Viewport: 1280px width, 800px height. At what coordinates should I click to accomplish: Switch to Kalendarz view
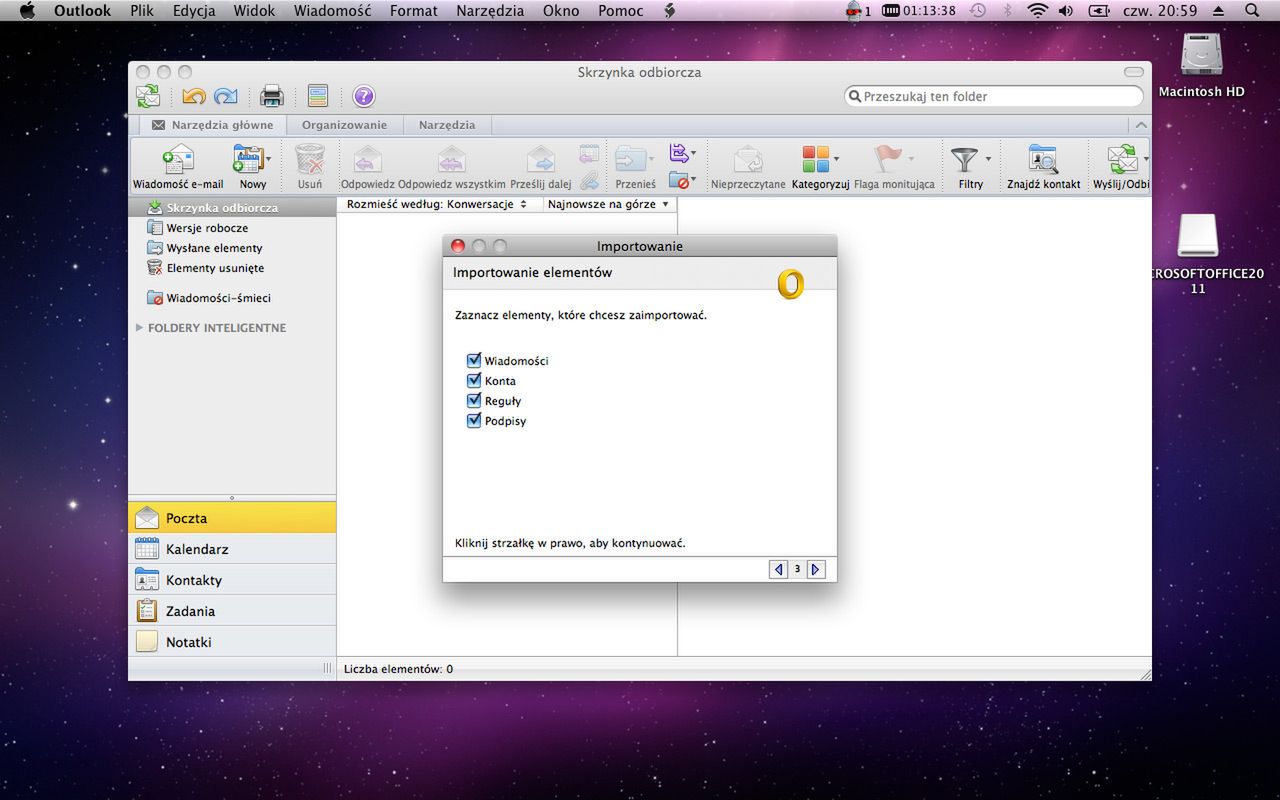tap(232, 549)
